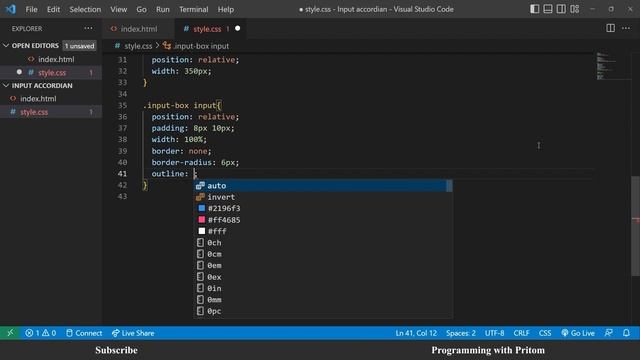Open View menu
This screenshot has width=640, height=360.
tap(118, 9)
